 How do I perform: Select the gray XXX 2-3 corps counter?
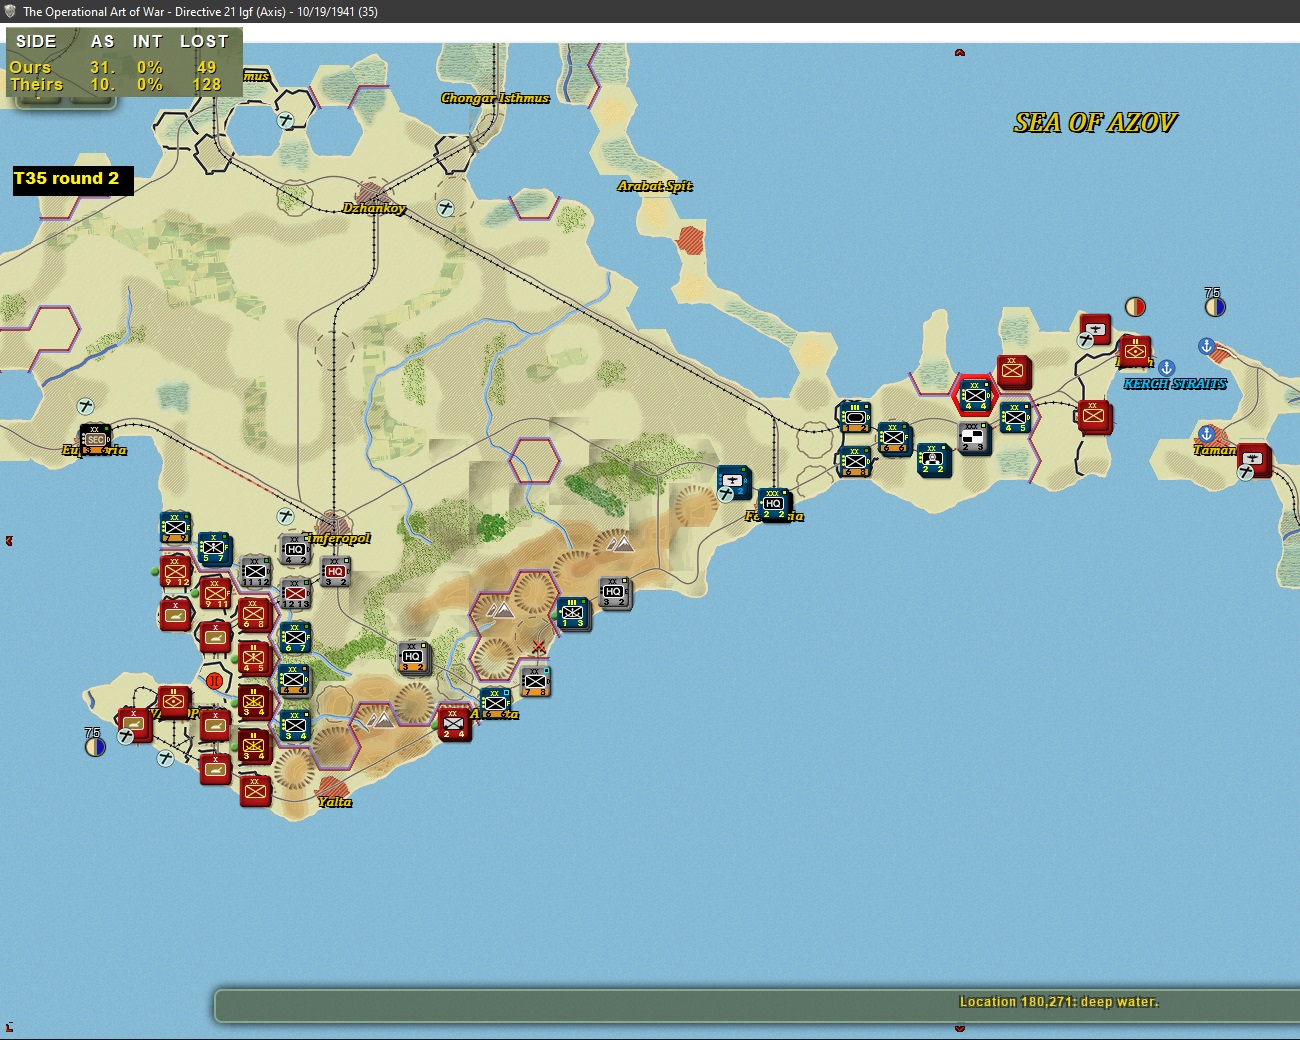pyautogui.click(x=974, y=438)
